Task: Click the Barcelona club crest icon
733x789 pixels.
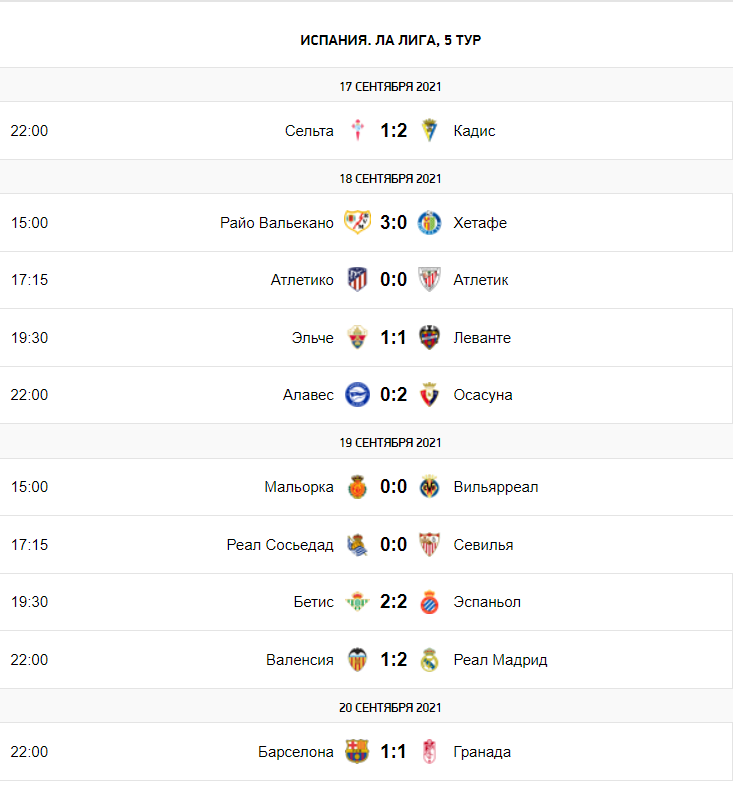Action: coord(357,752)
